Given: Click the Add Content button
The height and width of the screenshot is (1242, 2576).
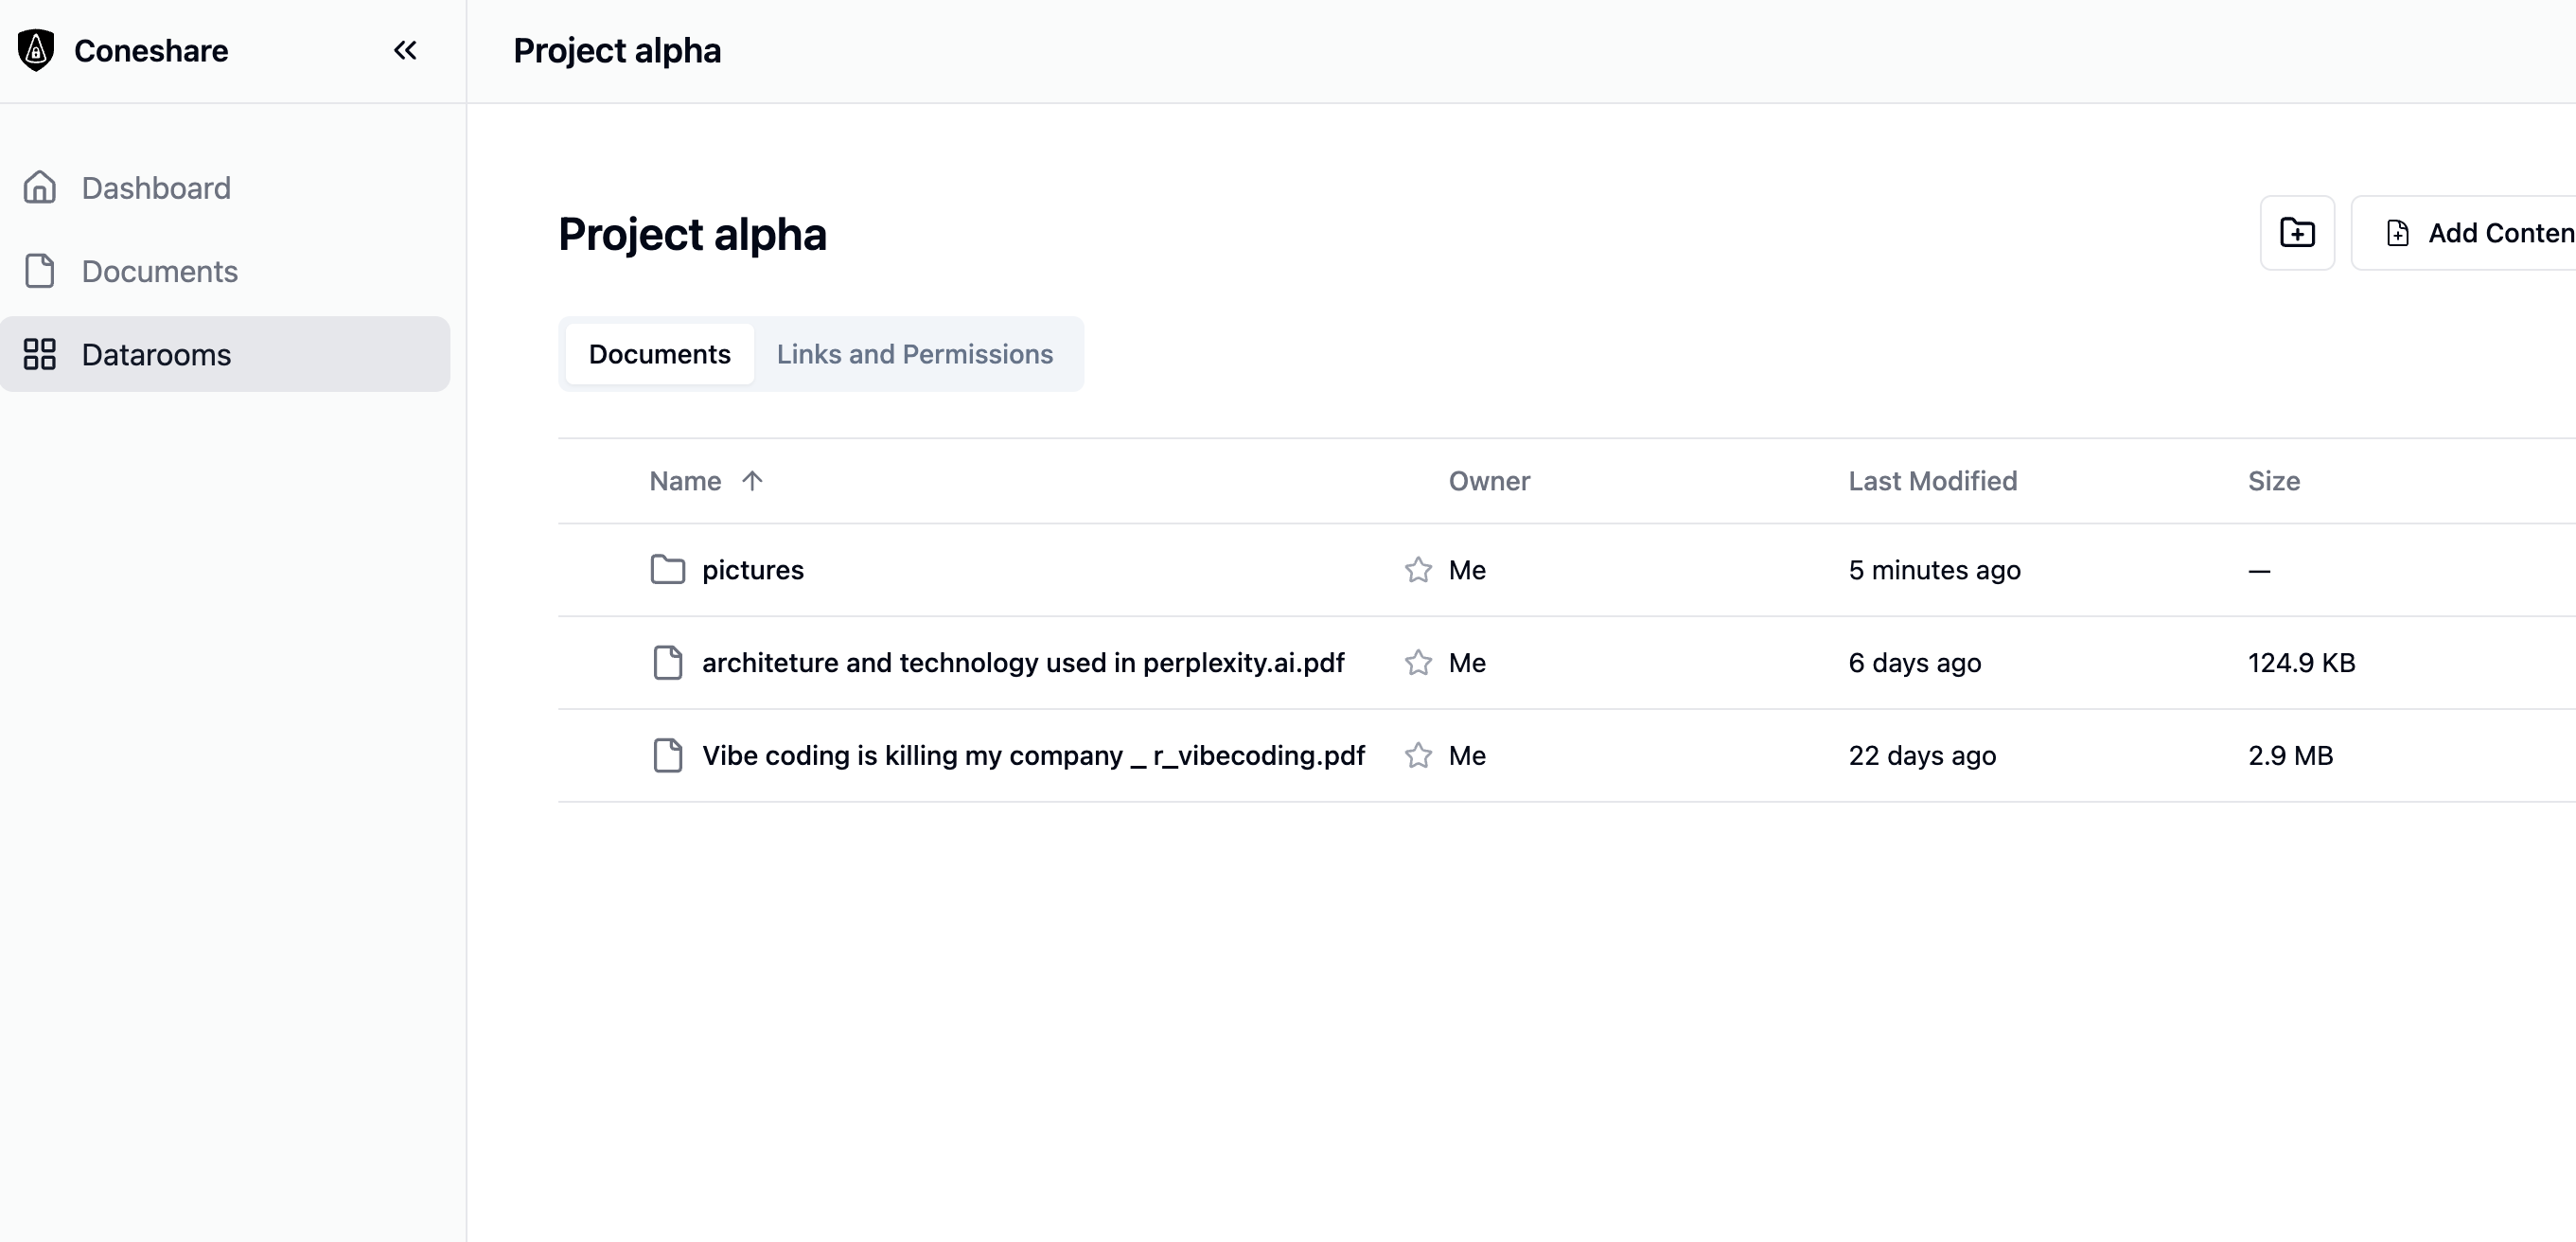Looking at the screenshot, I should click(x=2480, y=233).
